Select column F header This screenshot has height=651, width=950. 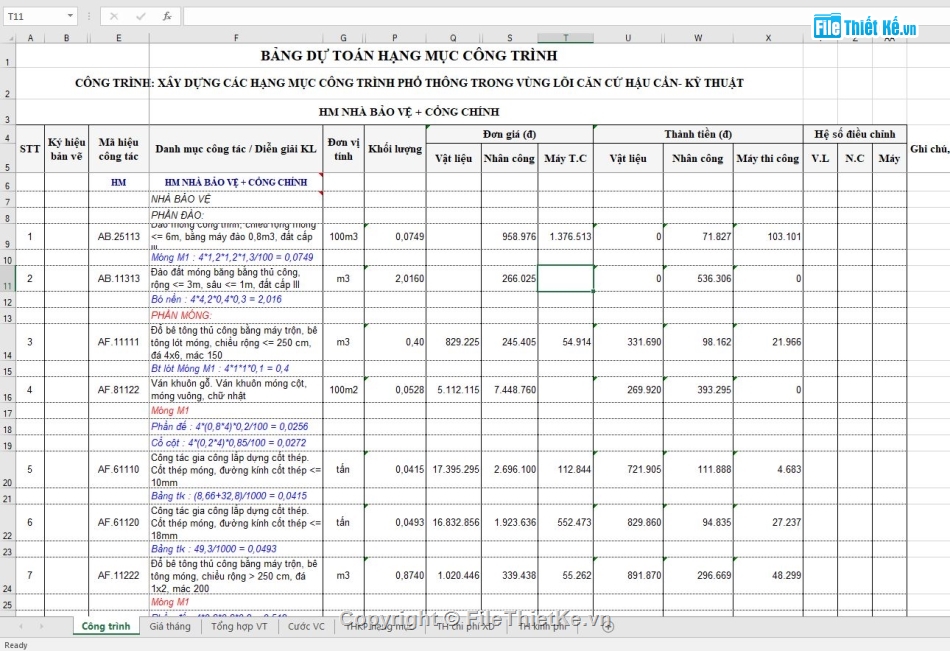[236, 38]
